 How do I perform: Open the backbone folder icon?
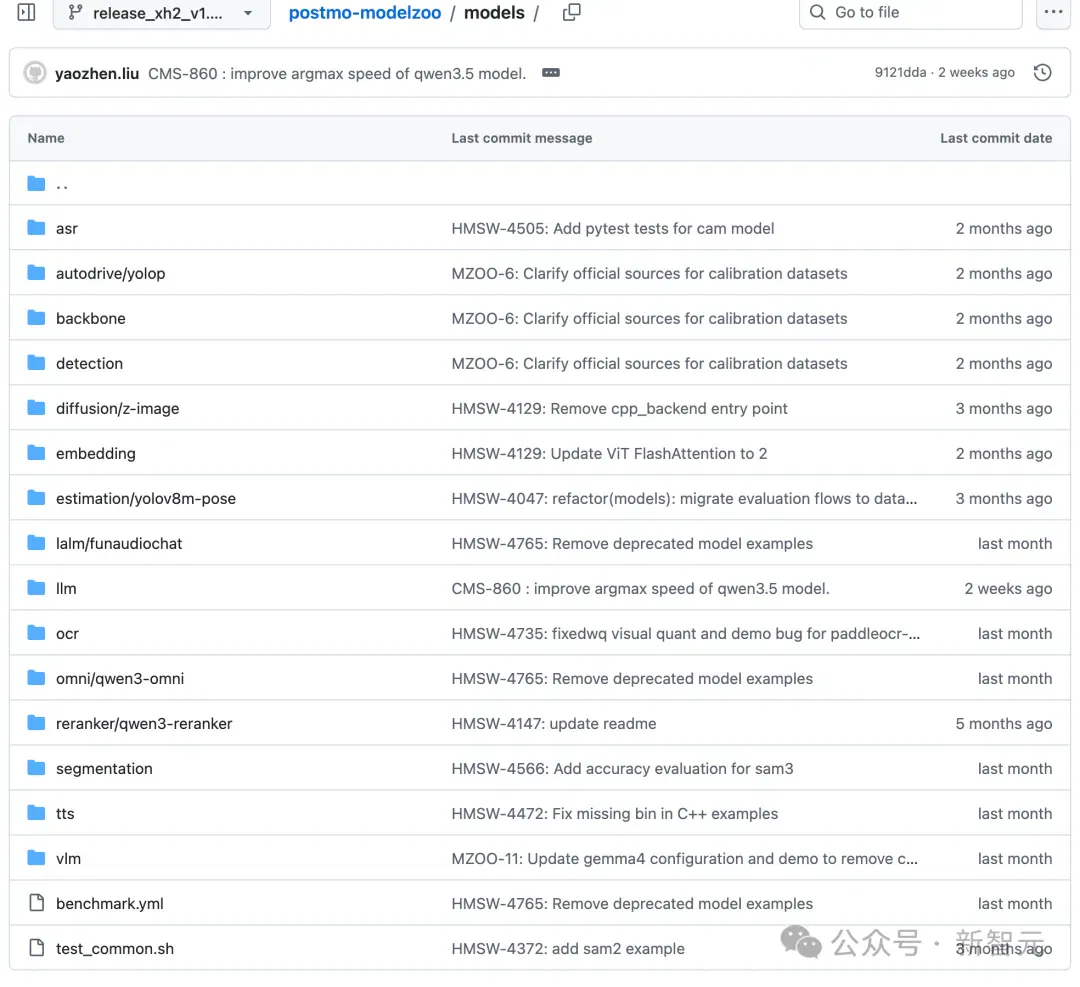point(37,318)
